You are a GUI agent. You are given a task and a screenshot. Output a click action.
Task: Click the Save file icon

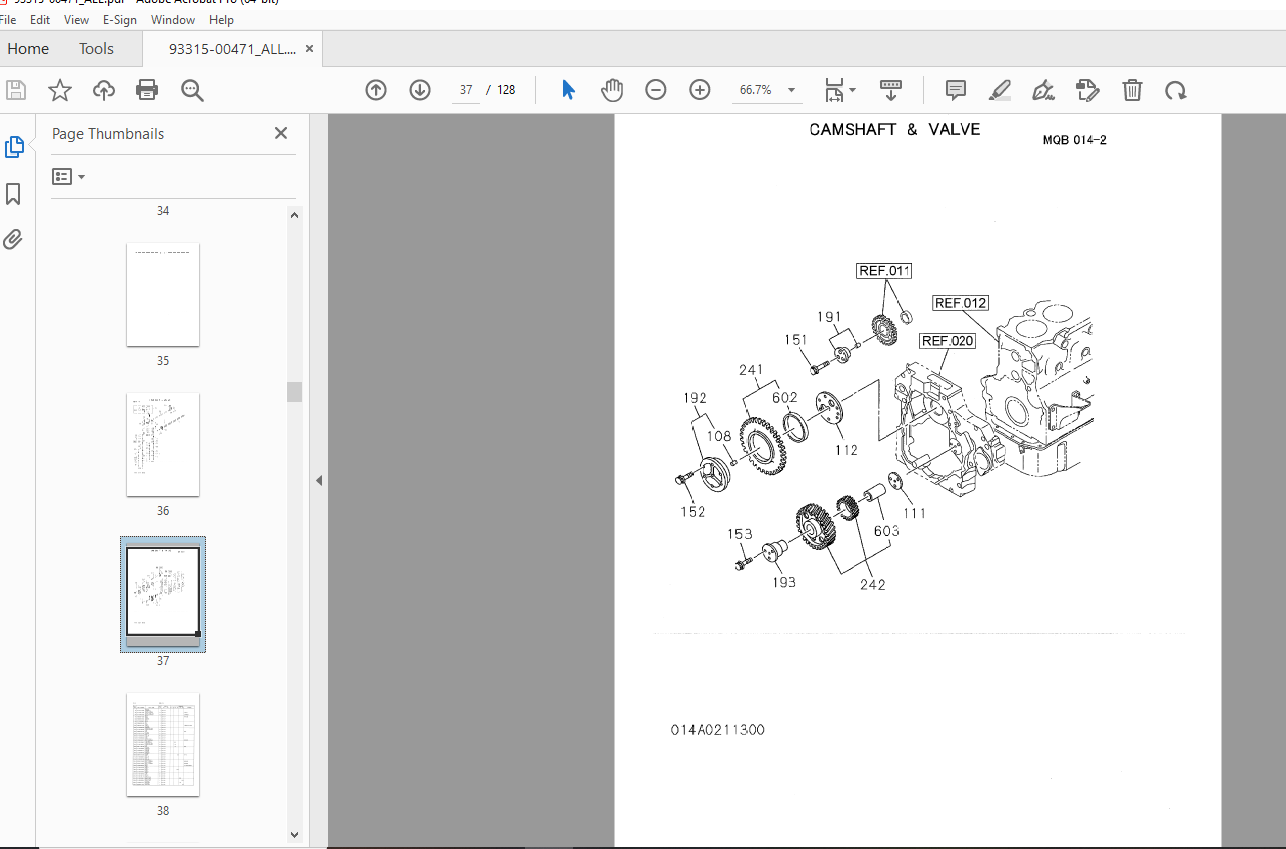click(16, 90)
